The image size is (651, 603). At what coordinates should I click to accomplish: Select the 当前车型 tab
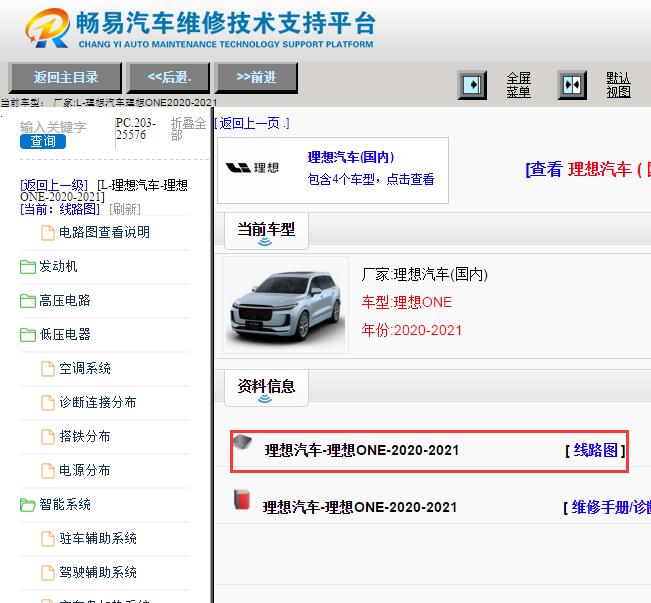[x=266, y=231]
